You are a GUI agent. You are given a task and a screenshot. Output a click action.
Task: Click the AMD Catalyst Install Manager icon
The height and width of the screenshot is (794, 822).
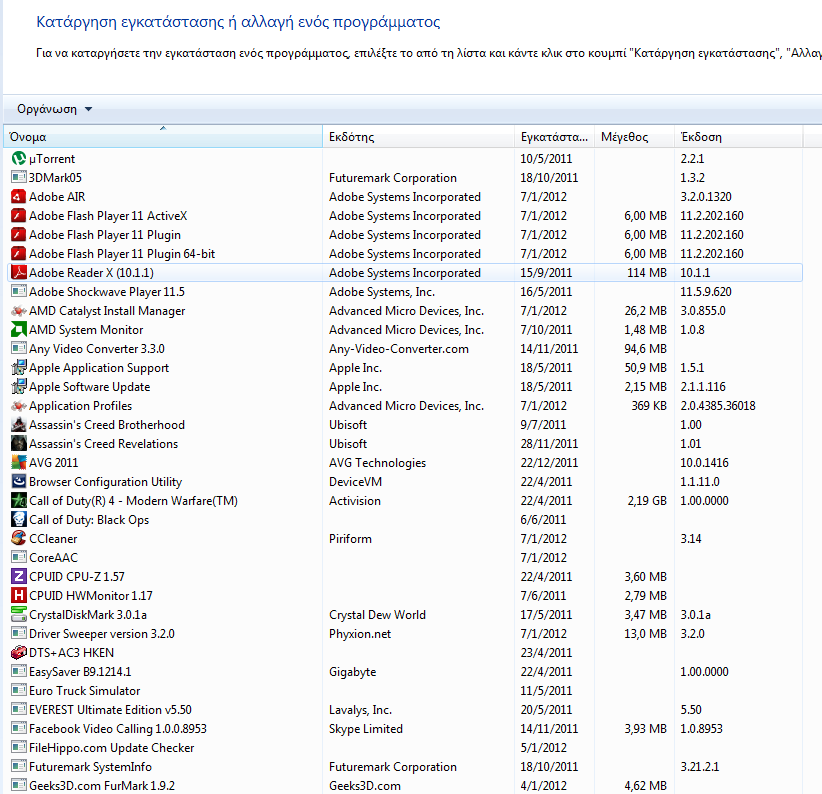(19, 311)
